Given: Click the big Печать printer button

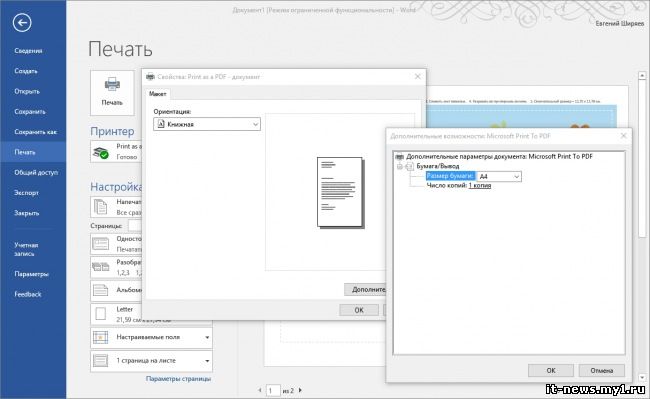Looking at the screenshot, I should click(112, 92).
